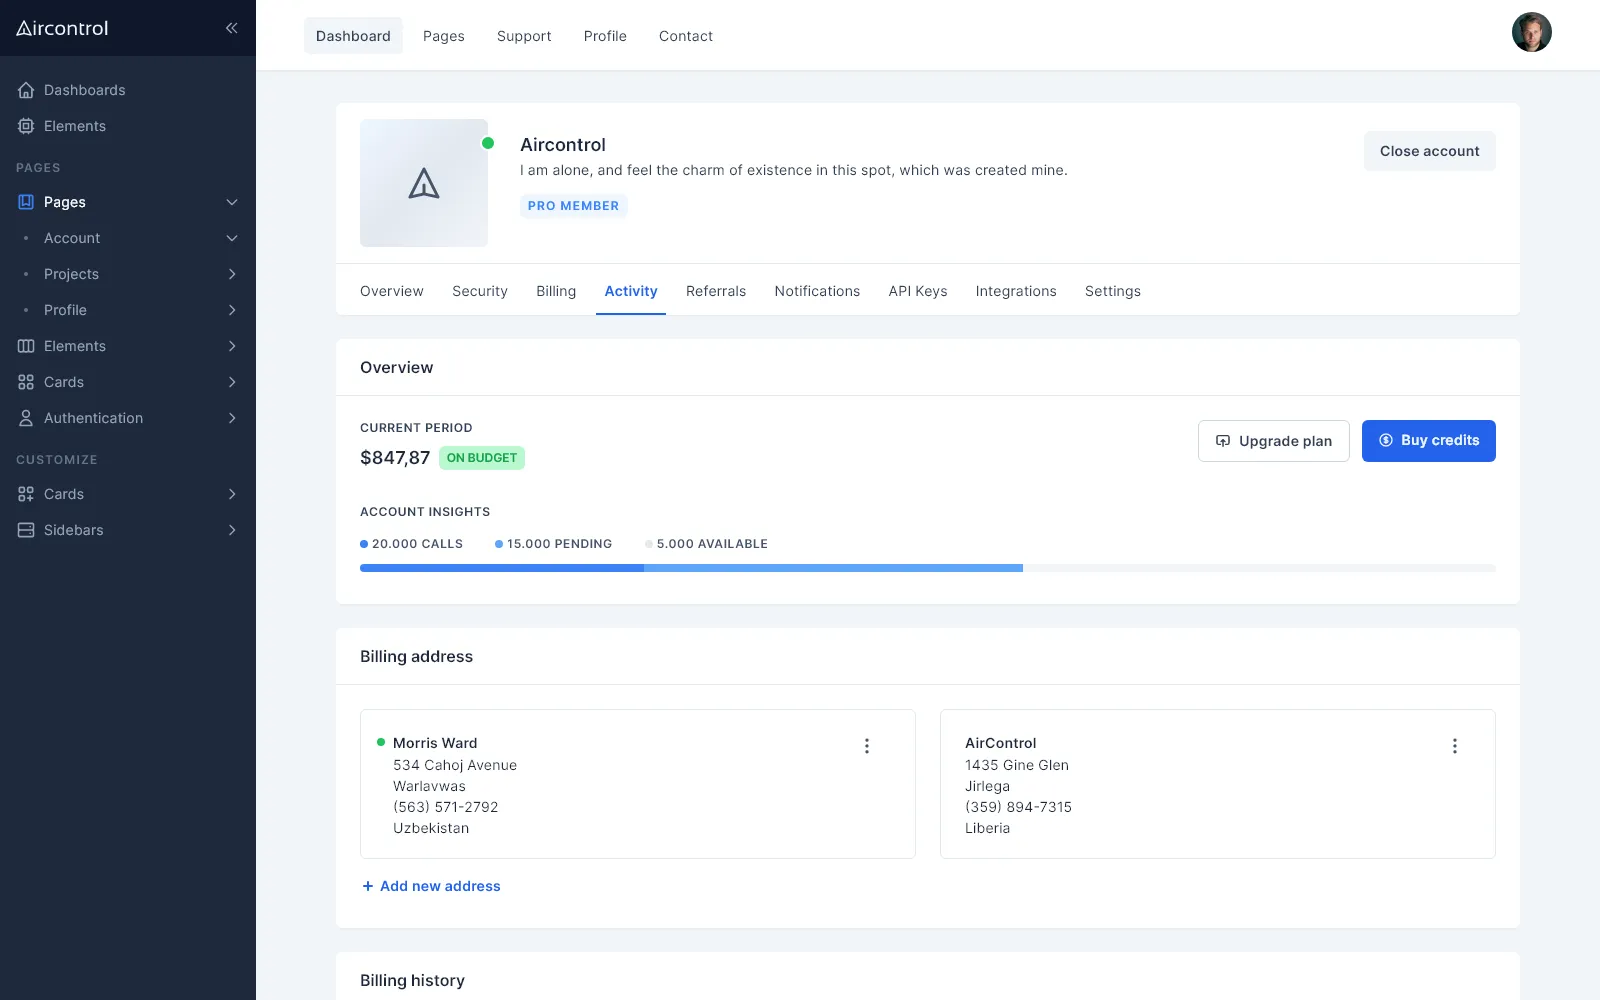
Task: Click the Elements columns icon in Pages section
Action: (26, 346)
